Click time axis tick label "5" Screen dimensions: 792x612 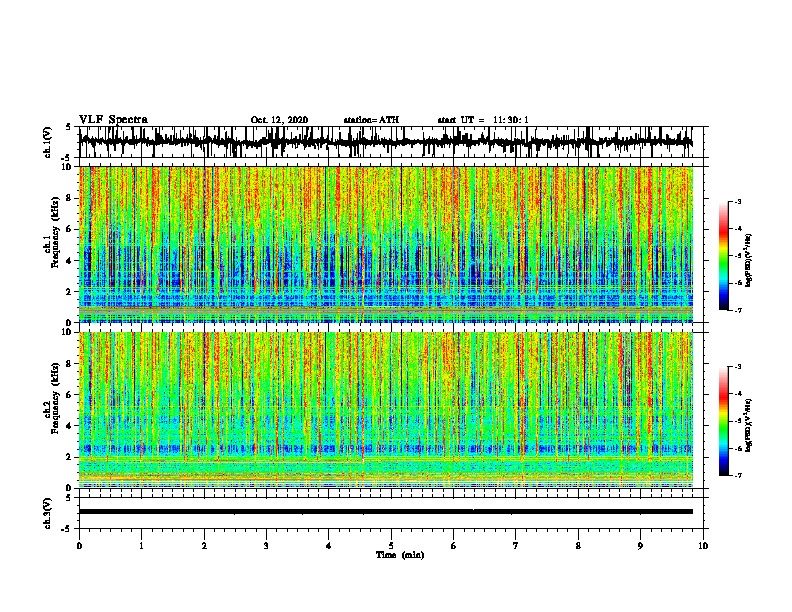coord(391,546)
